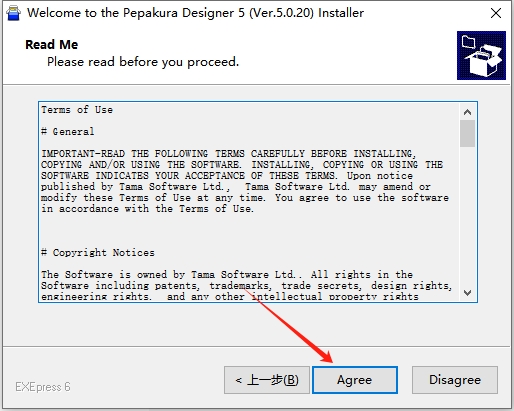Viewport: 514px width, 411px height.
Task: Click the EXEpress 6 label
Action: 43,387
